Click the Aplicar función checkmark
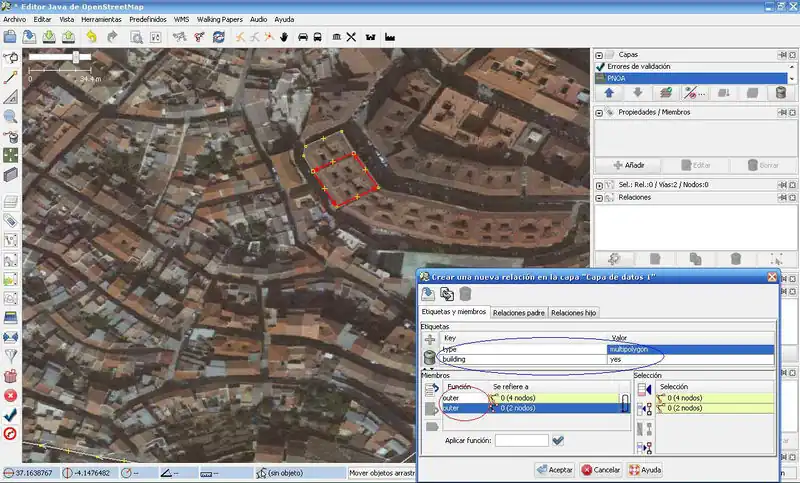 [x=558, y=440]
